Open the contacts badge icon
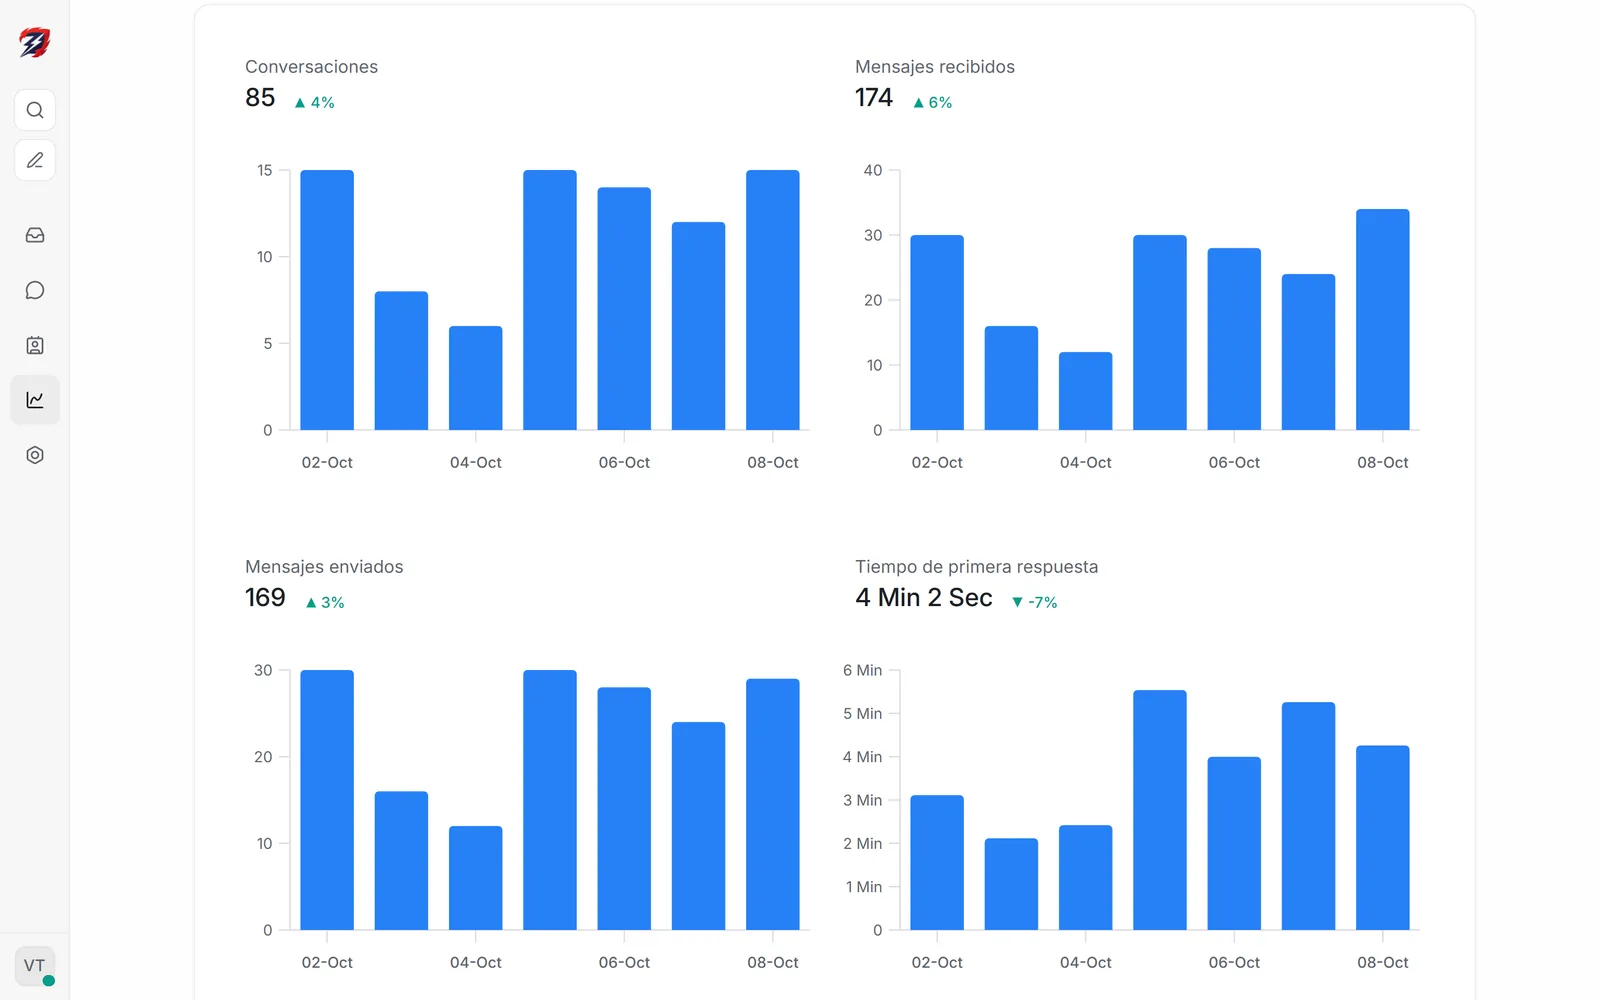The width and height of the screenshot is (1600, 1000). pyautogui.click(x=35, y=345)
